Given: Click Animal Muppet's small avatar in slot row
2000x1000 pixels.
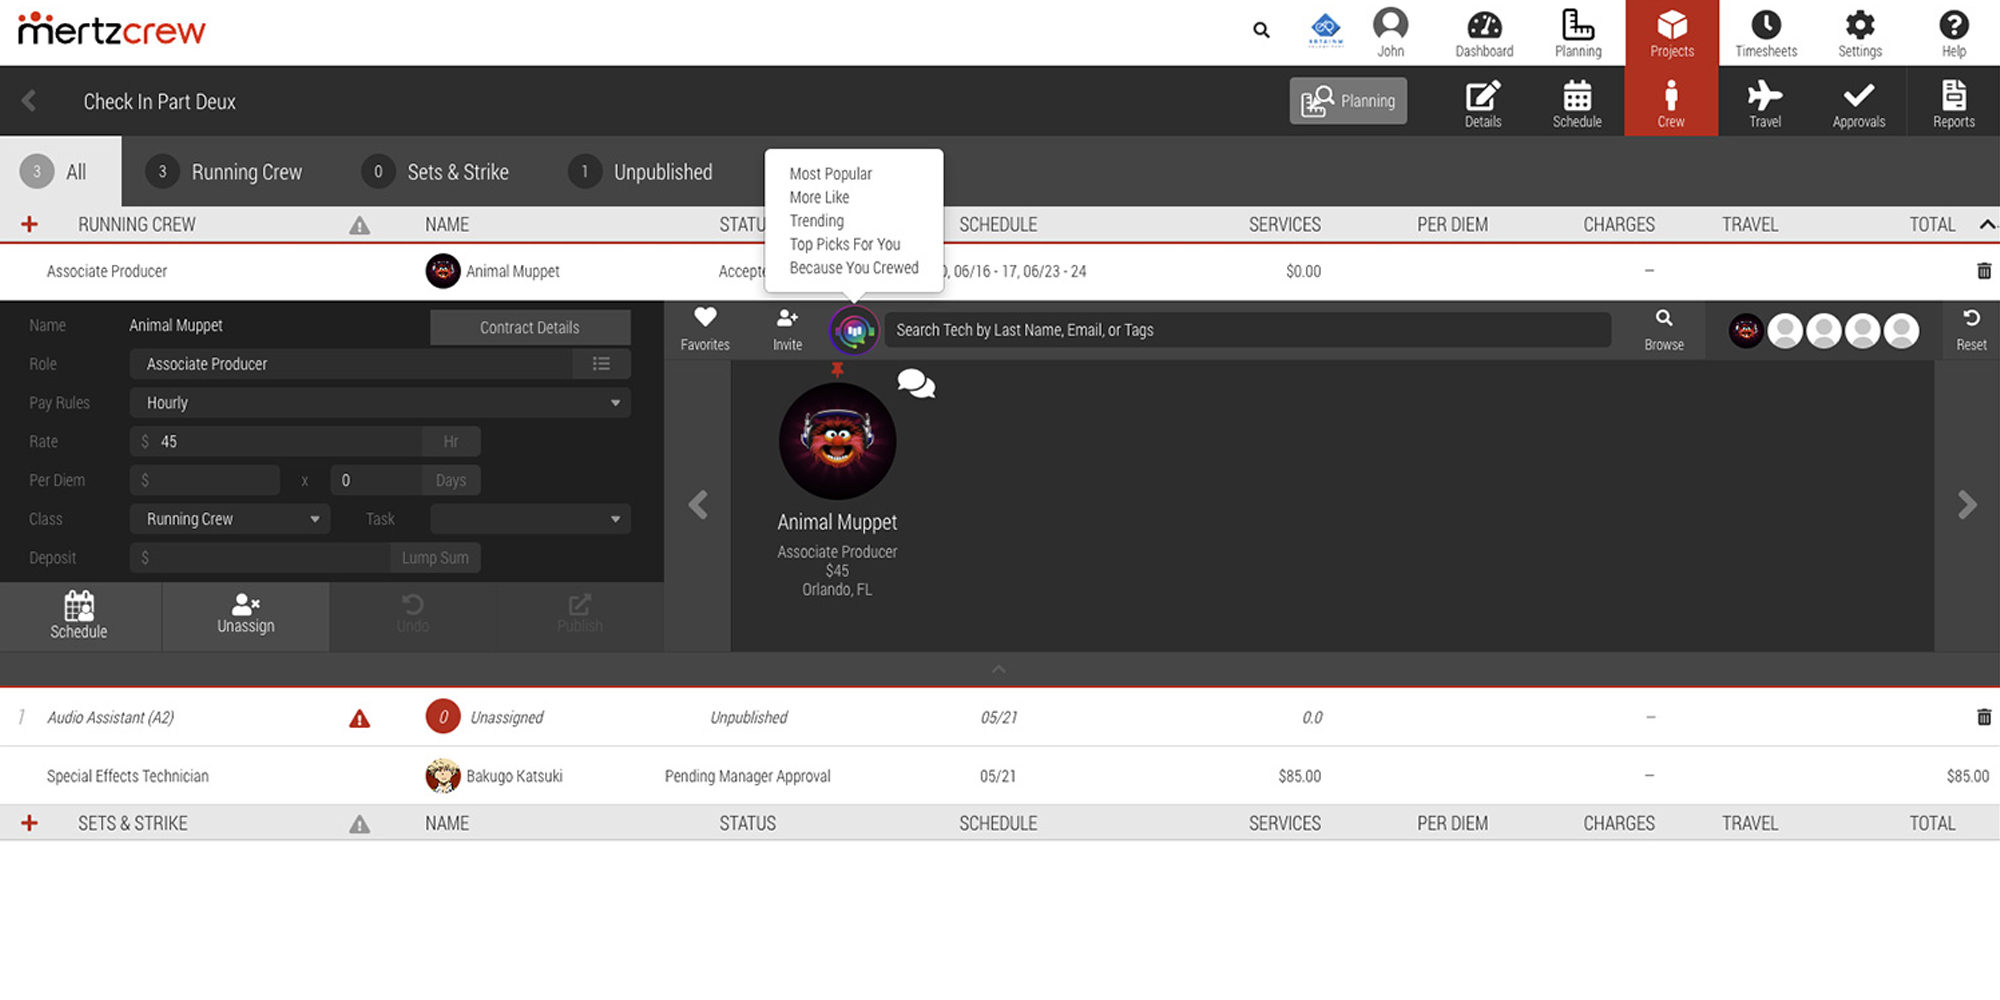Looking at the screenshot, I should 1746,331.
